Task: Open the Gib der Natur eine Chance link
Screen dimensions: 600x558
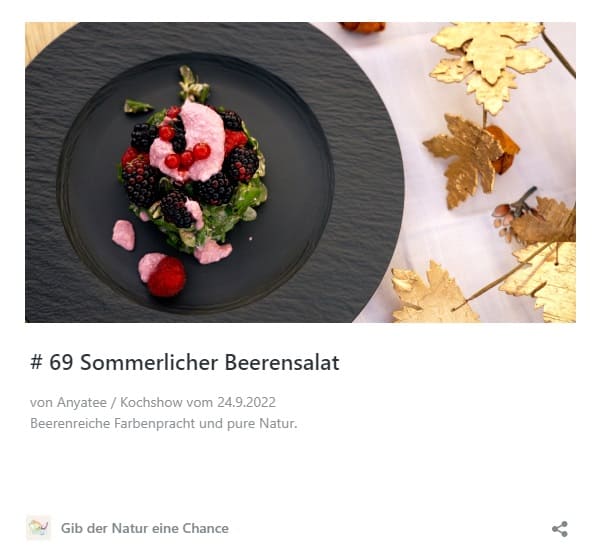Action: point(145,528)
